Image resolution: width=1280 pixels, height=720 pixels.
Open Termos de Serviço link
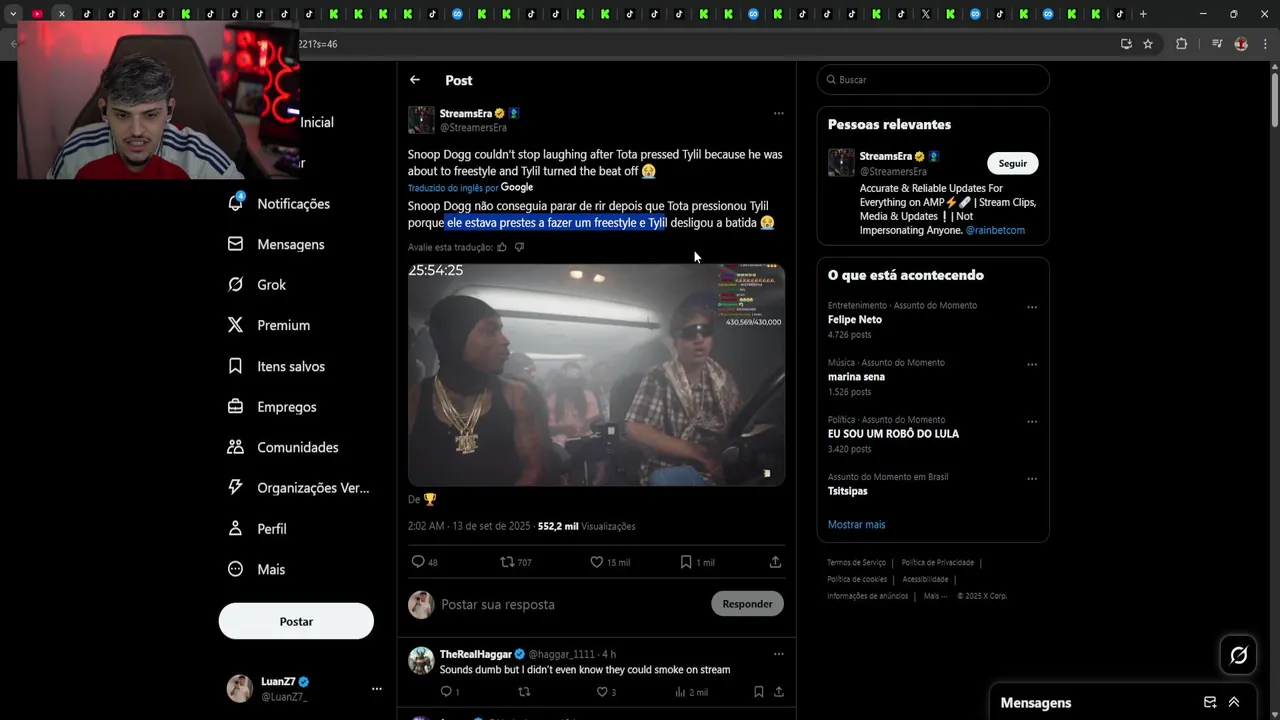click(x=856, y=563)
